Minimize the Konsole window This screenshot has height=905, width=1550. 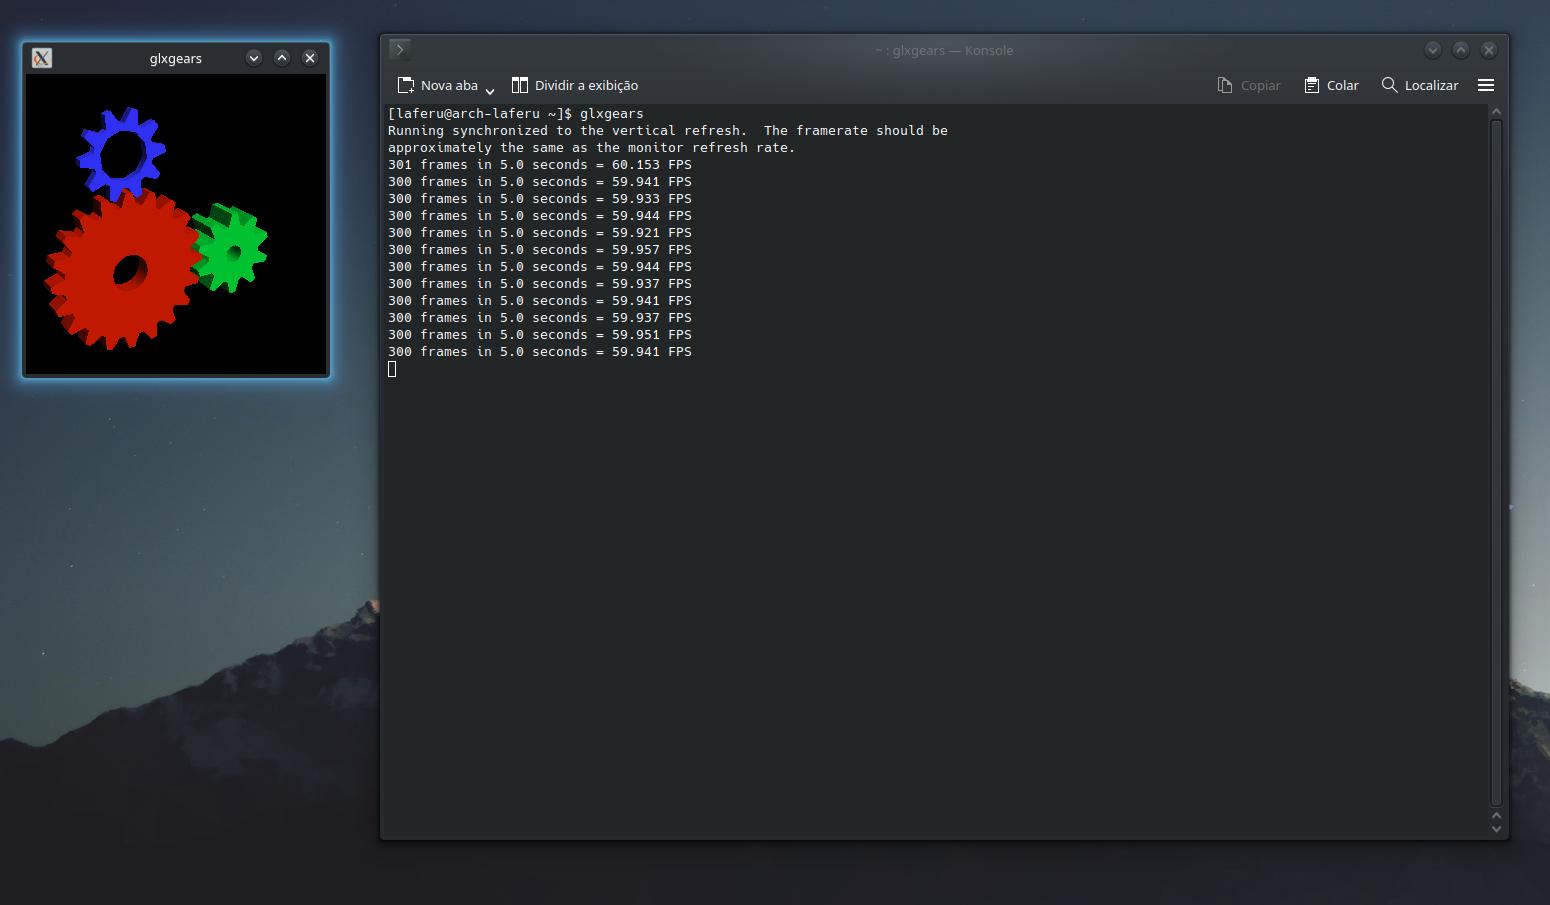(1433, 50)
